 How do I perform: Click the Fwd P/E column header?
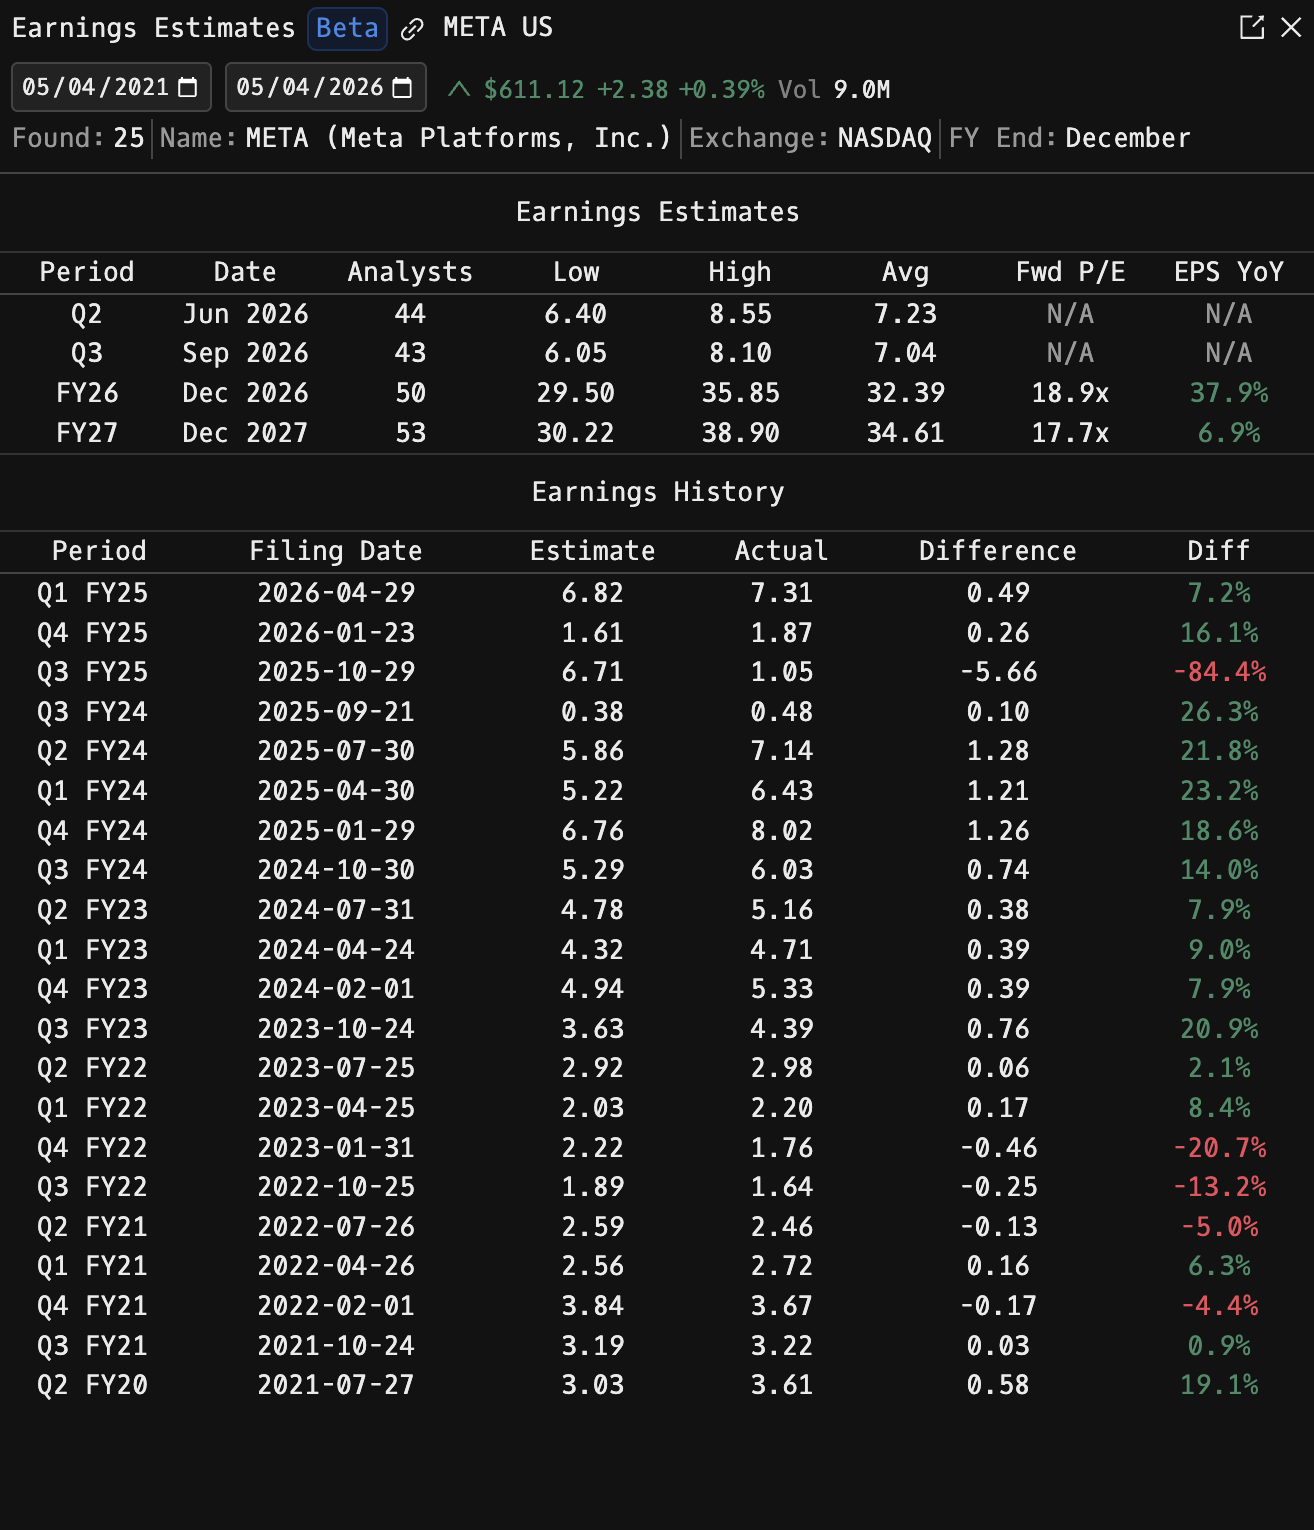click(1070, 272)
